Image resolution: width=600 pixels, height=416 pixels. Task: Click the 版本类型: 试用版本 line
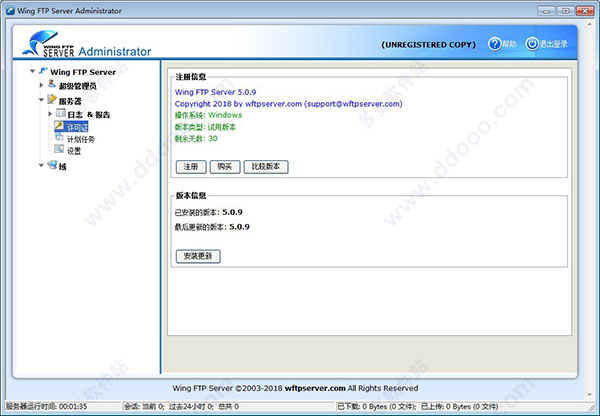(x=205, y=127)
